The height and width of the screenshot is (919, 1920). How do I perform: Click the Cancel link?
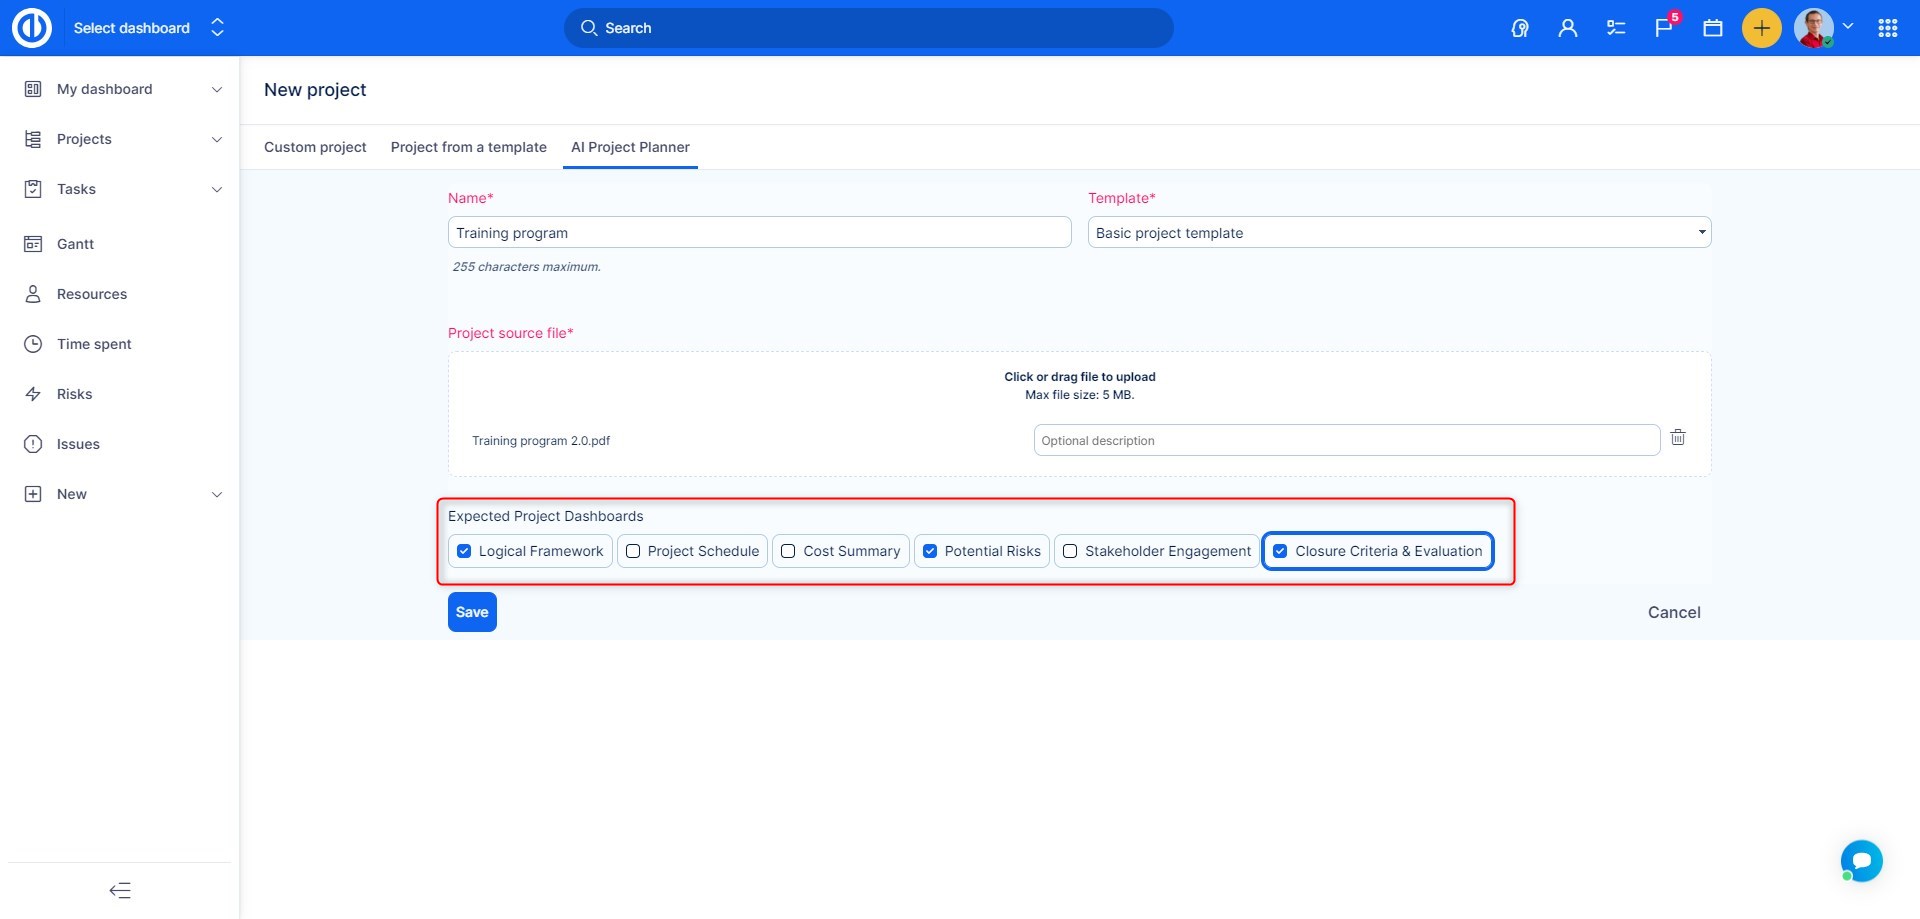click(x=1673, y=612)
